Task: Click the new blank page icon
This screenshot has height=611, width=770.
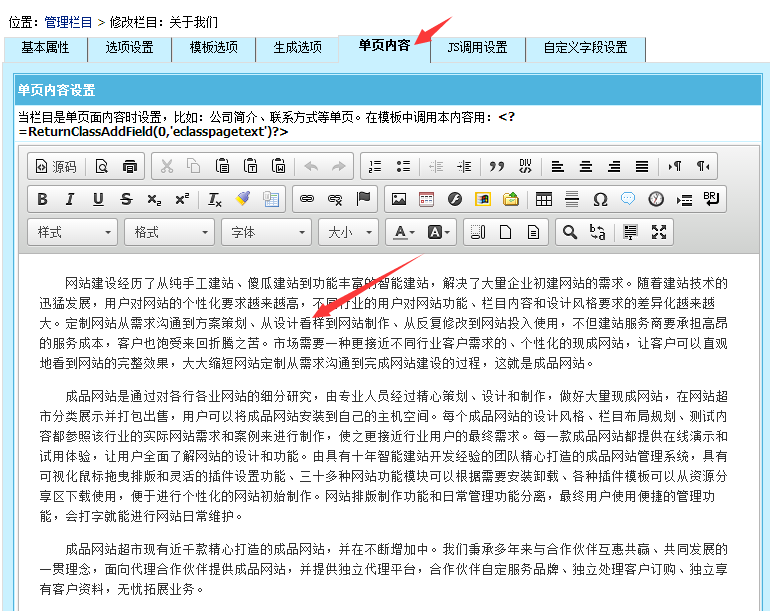Action: click(x=506, y=232)
